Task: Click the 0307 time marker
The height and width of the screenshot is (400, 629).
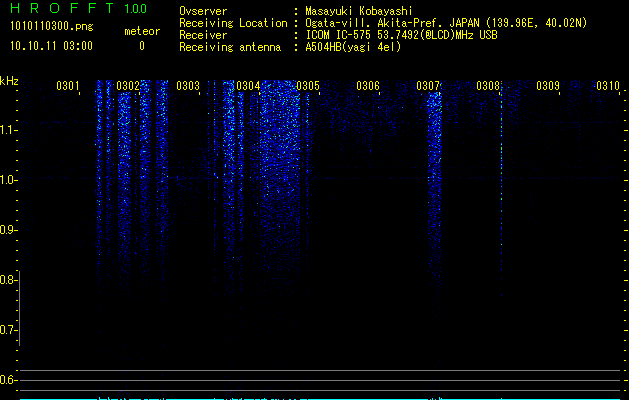Action: (428, 85)
